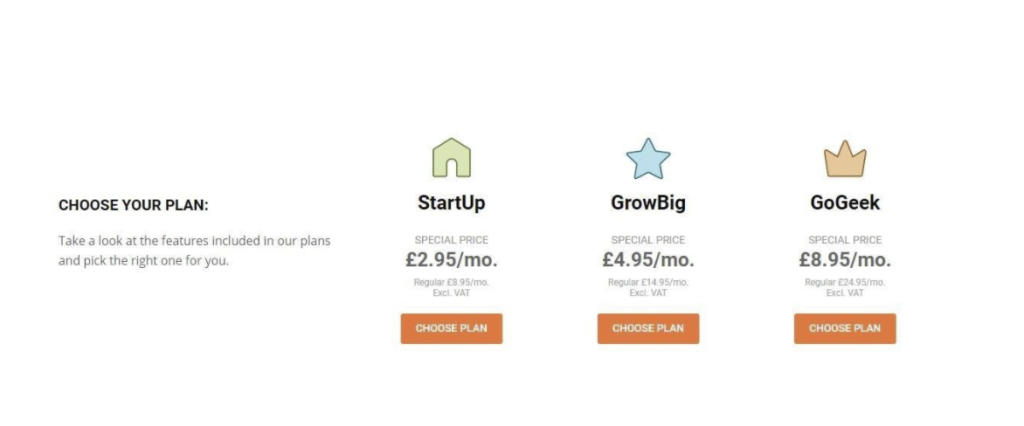This screenshot has height=426, width=1024.
Task: Click SPECIAL PRICE label above £2.95
Action: [451, 240]
